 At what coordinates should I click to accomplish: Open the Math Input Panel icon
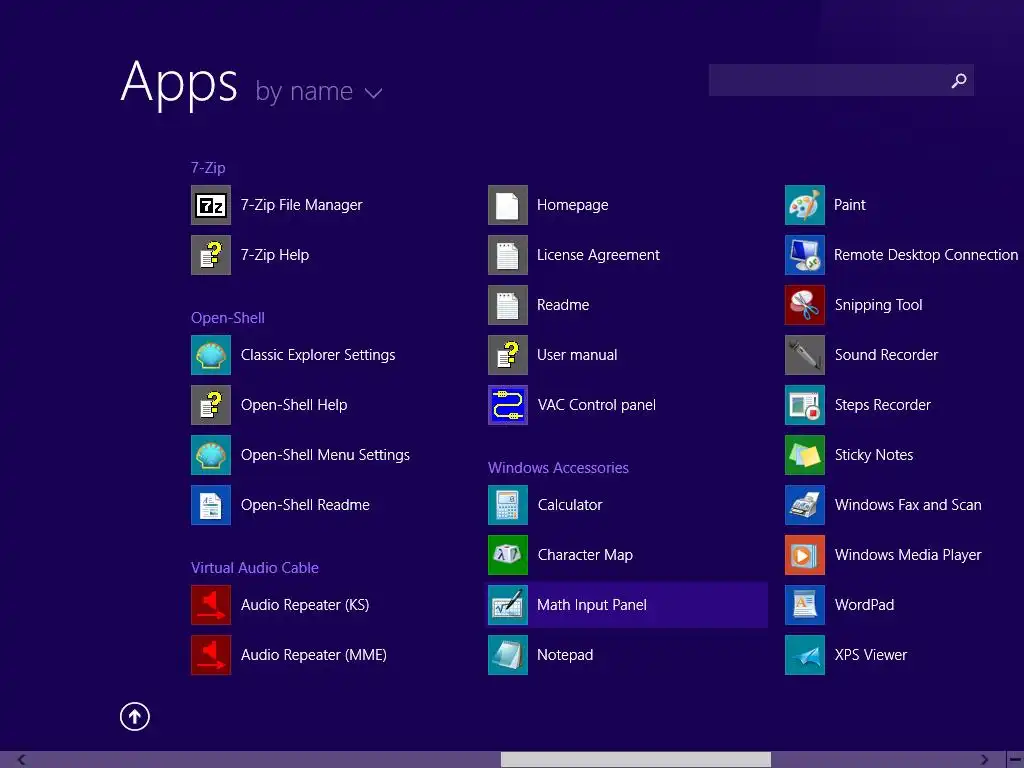tap(507, 605)
